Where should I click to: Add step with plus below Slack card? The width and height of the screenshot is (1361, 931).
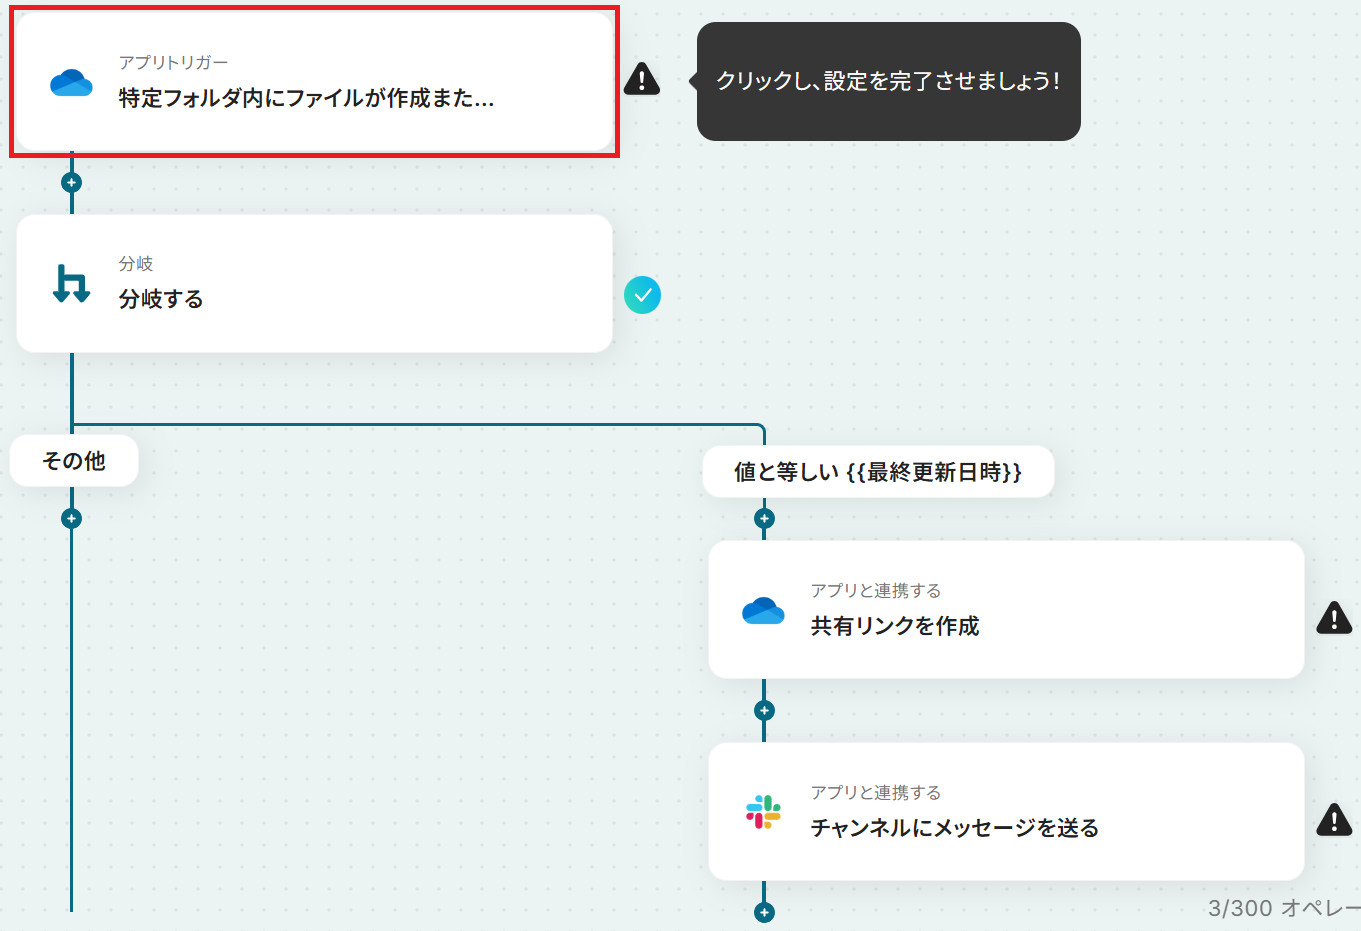click(764, 913)
